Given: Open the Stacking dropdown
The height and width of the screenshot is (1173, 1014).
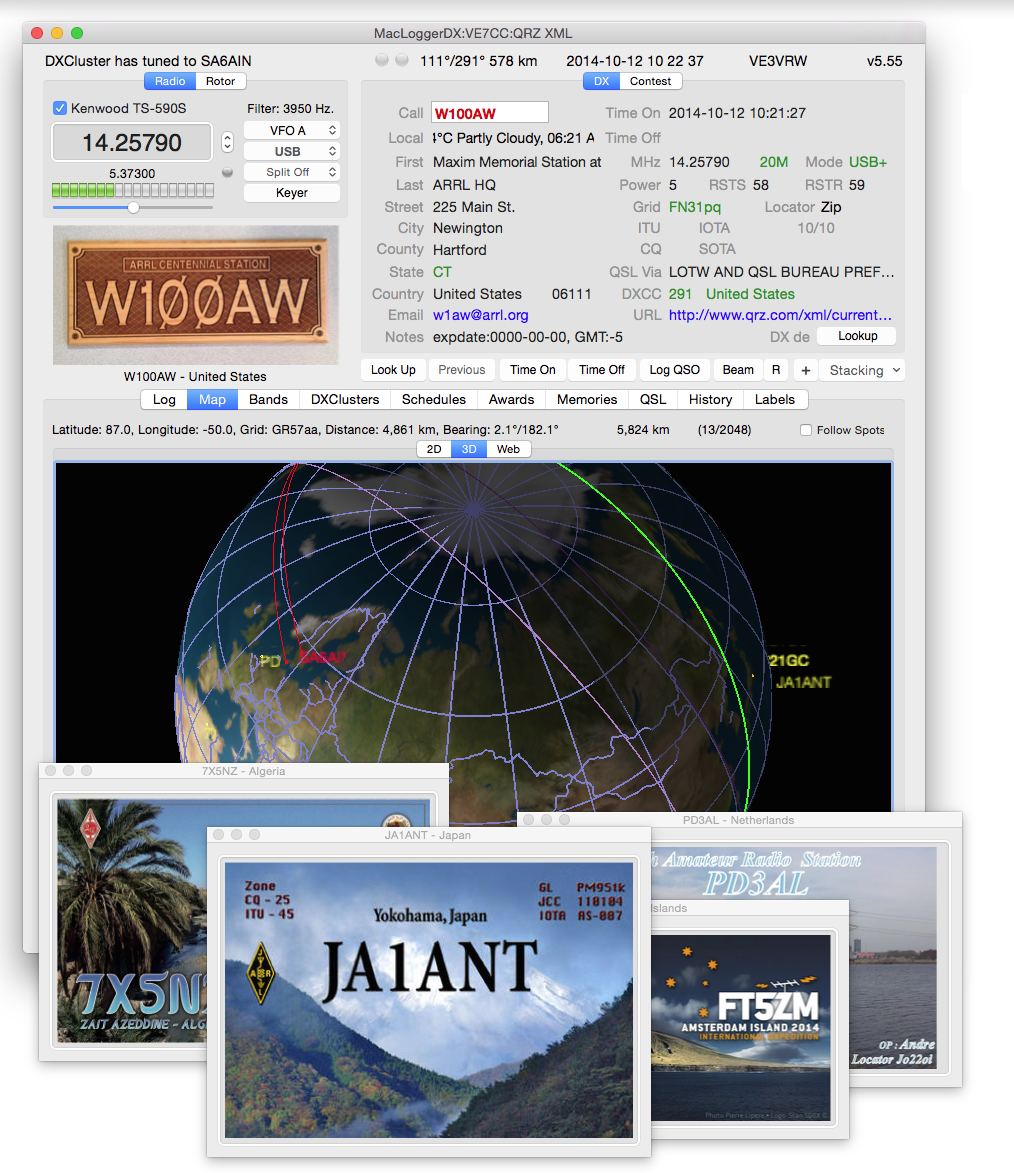Looking at the screenshot, I should click(x=863, y=370).
